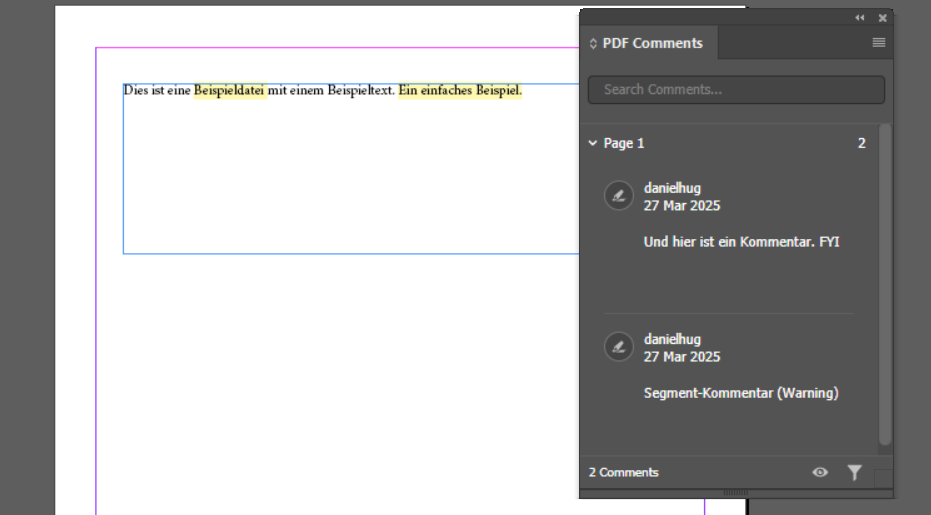Viewport: 931px width, 515px height.
Task: Collapse the PDF Comments panel to icons
Action: coord(859,18)
